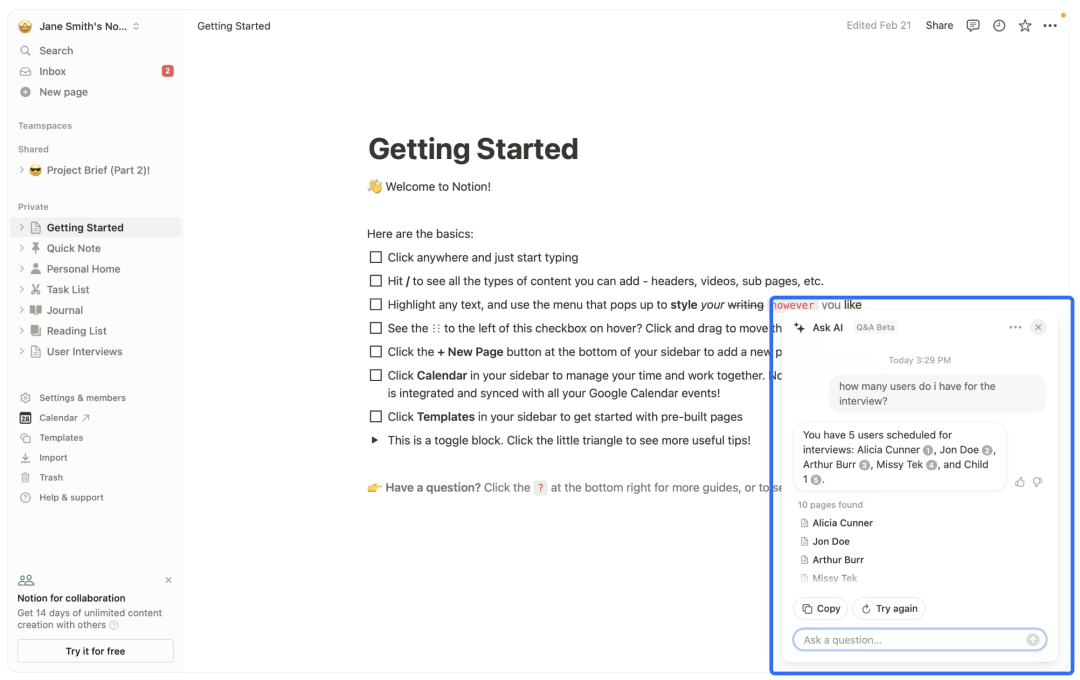Image resolution: width=1080 pixels, height=680 pixels.
Task: Give thumbs down to AI answer
Action: click(1037, 482)
